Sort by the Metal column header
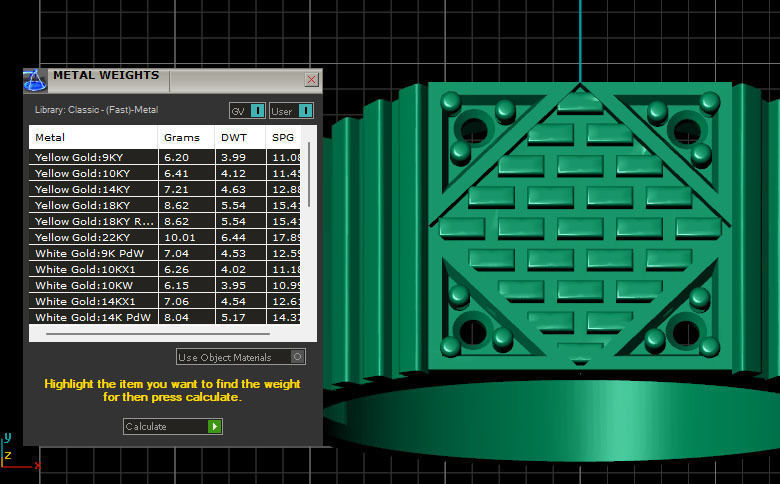The image size is (780, 484). point(94,138)
